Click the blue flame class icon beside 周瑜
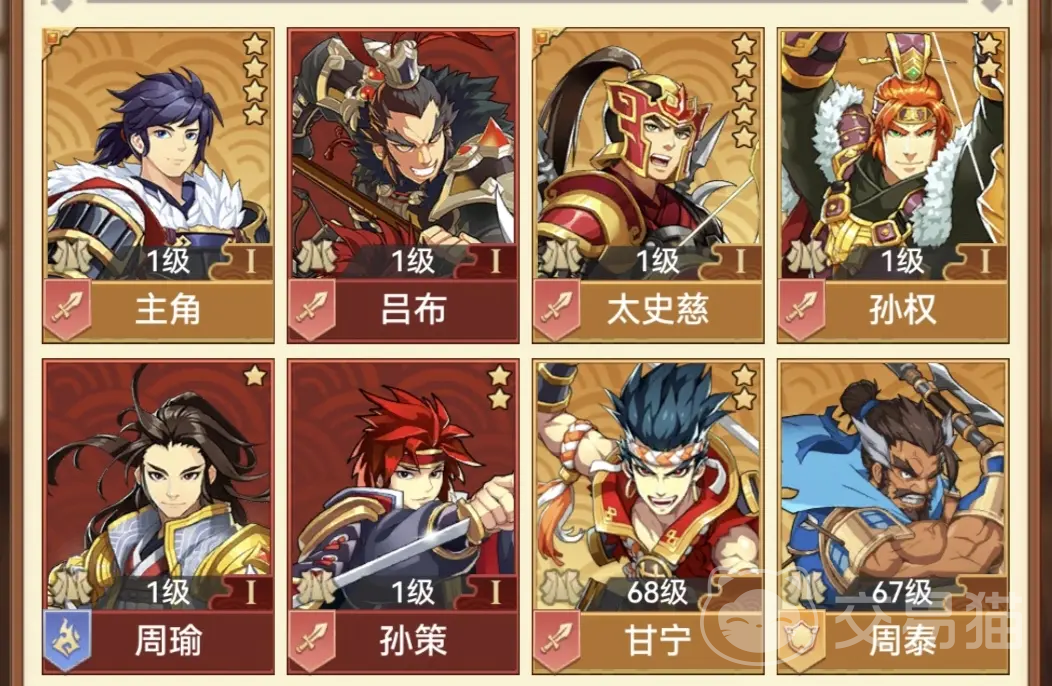 (67, 640)
